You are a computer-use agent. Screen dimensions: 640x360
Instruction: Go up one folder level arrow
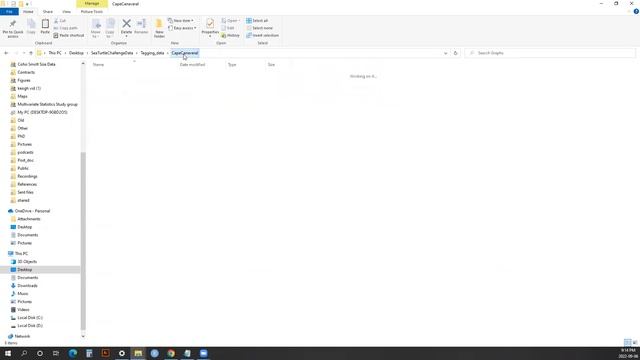pos(31,53)
